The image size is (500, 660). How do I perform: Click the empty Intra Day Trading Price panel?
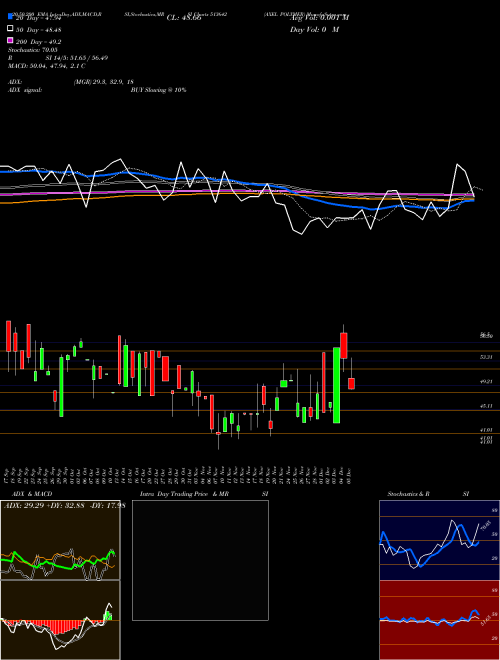(x=200, y=560)
